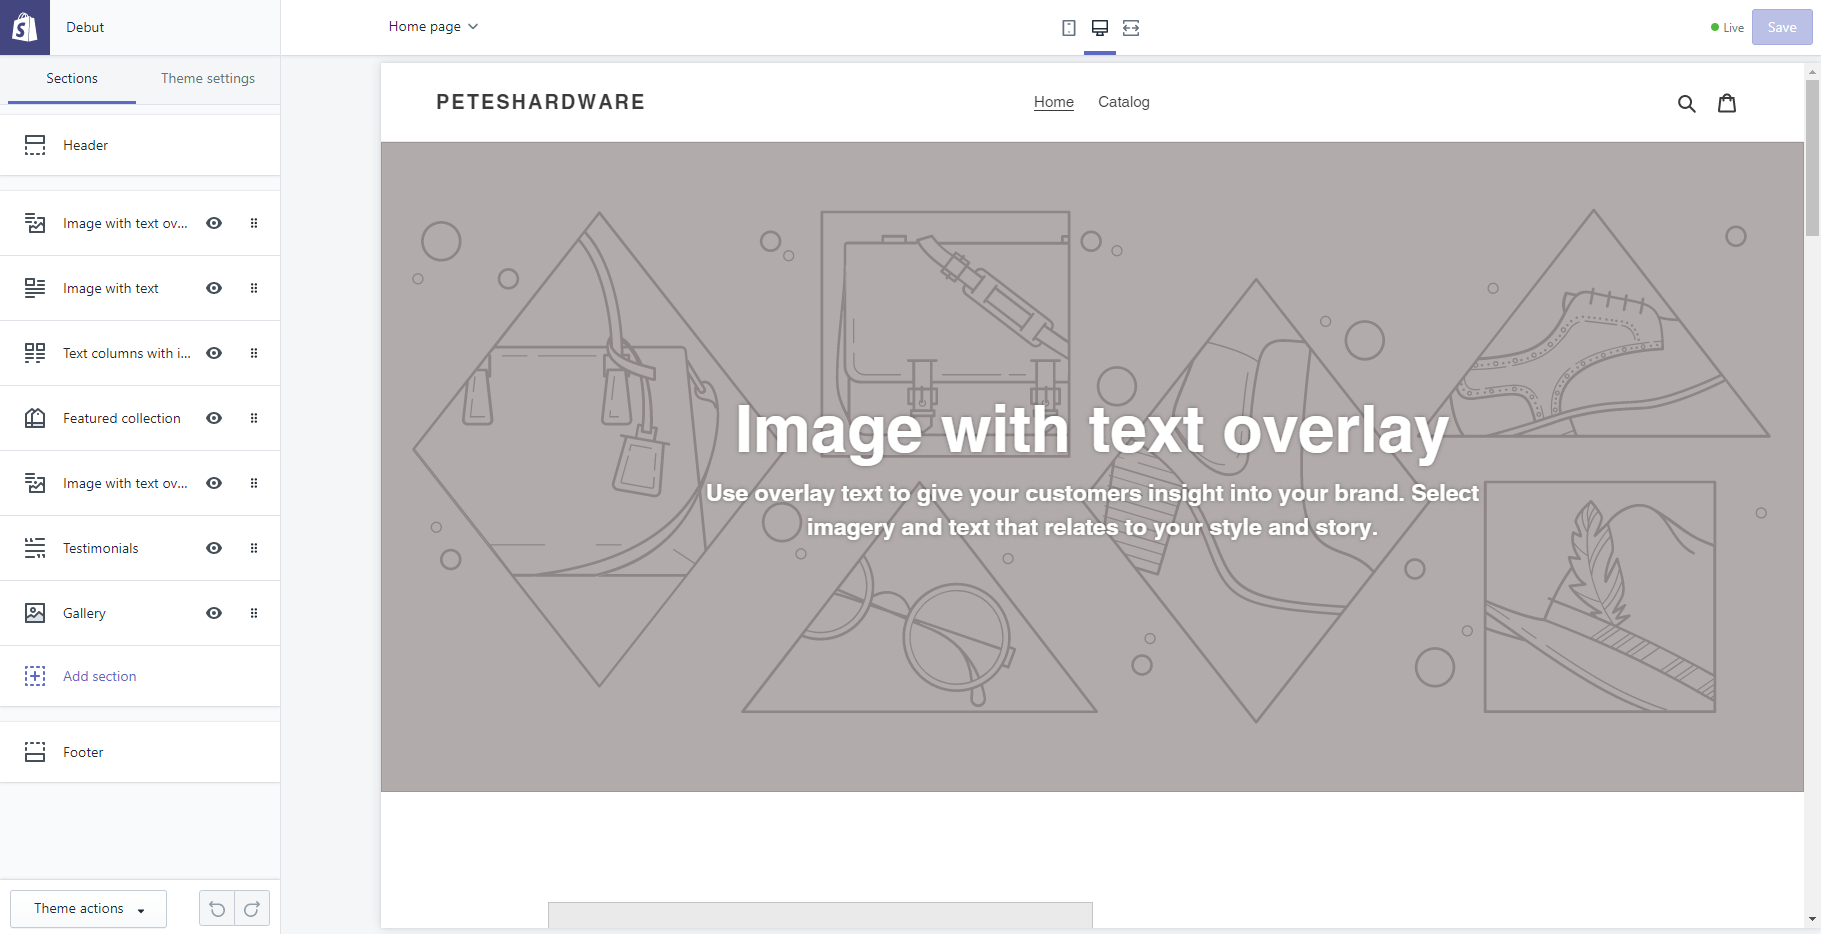The height and width of the screenshot is (934, 1821).
Task: Click the search icon in the storefront header
Action: point(1687,102)
